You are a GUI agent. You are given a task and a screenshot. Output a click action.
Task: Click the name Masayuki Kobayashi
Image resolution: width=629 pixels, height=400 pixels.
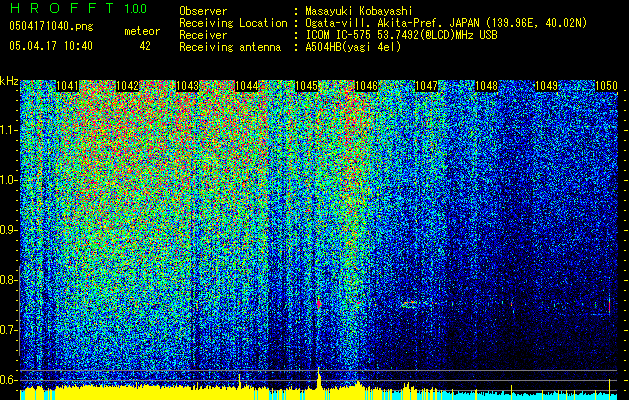(358, 11)
